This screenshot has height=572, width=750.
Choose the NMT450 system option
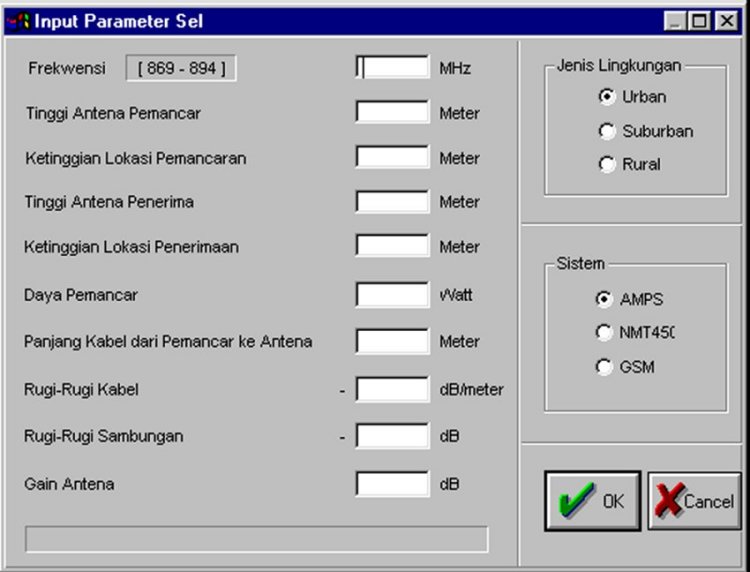coord(604,333)
